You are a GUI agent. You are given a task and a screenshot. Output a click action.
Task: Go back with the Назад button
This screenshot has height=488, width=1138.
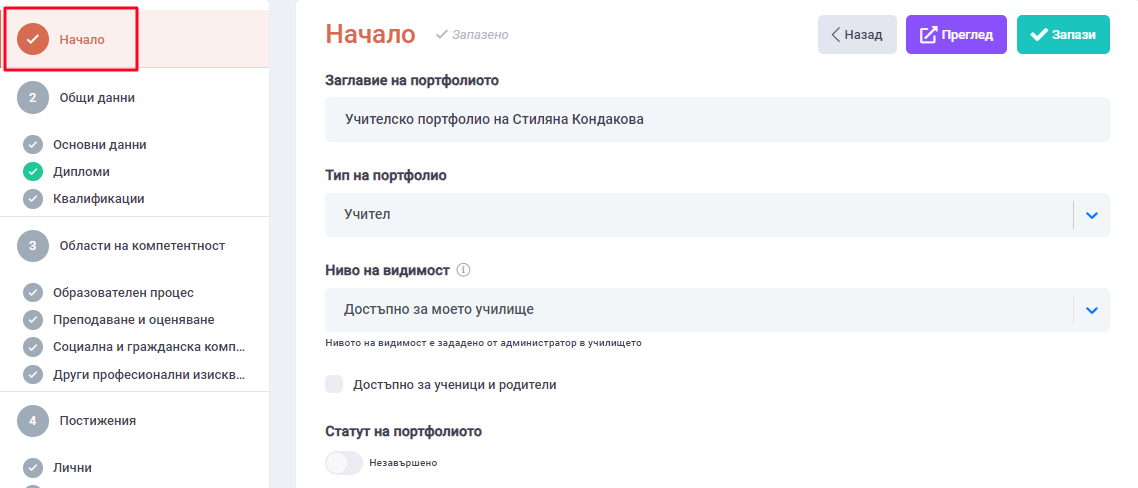click(x=857, y=35)
